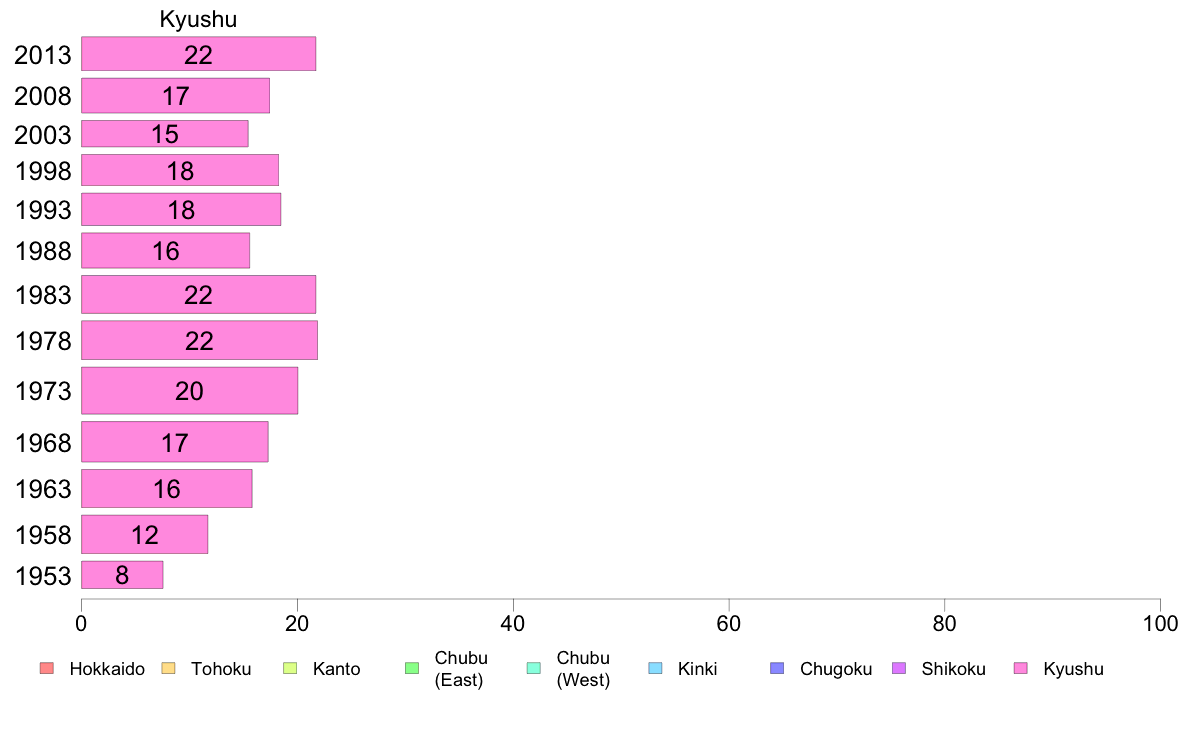Click the 1988 year axis label
Screen dimensions: 1188x736
(x=43, y=252)
